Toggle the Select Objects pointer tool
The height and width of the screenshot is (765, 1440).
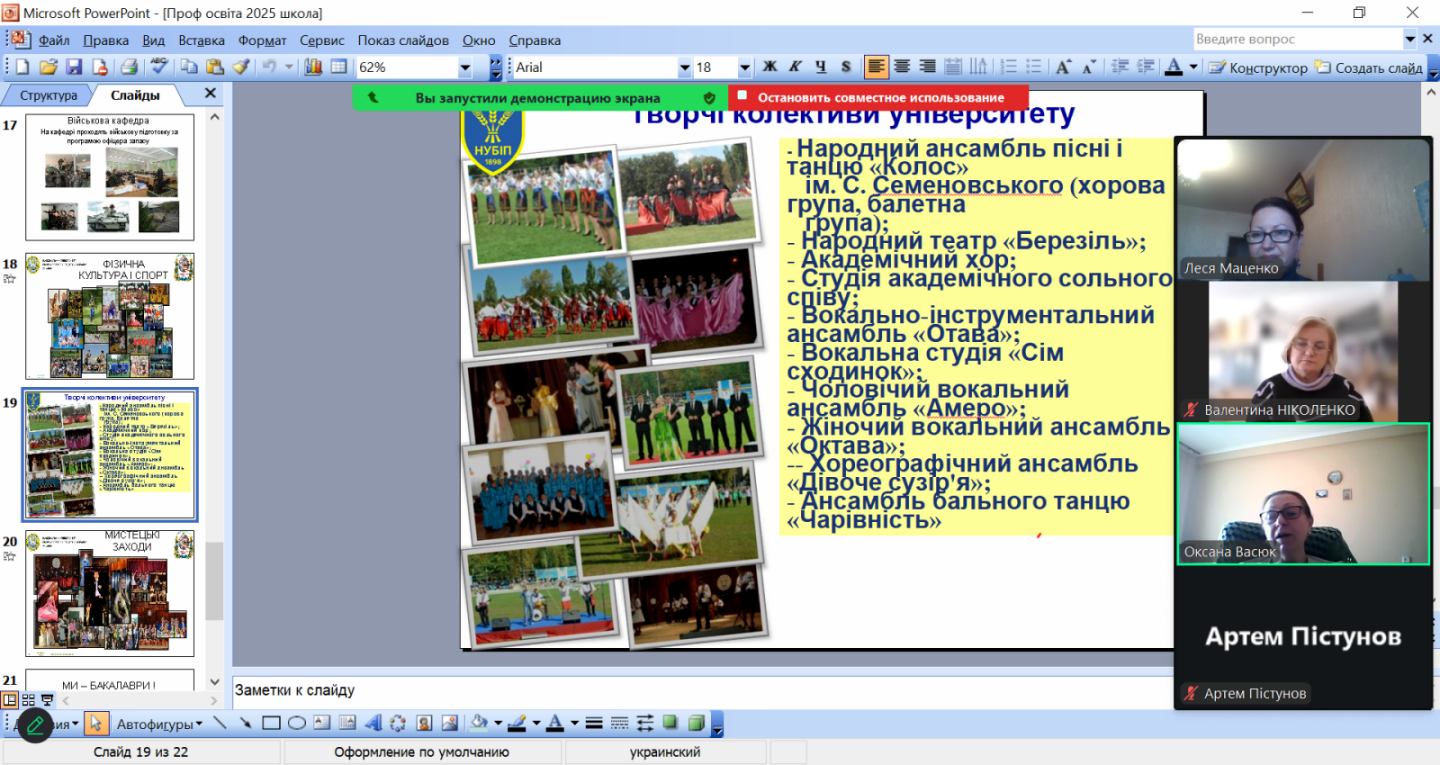click(96, 723)
